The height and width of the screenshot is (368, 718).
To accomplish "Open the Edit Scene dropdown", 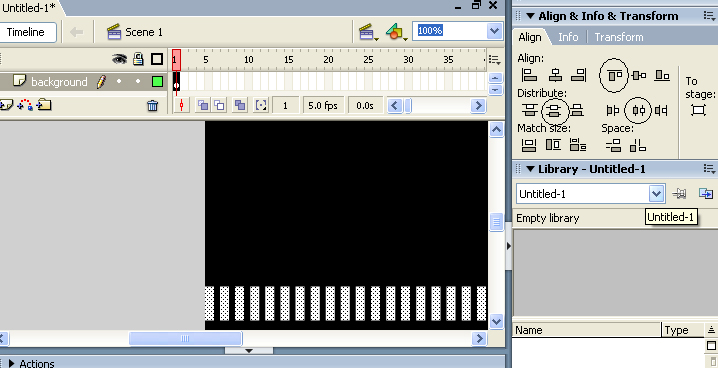I will [369, 32].
